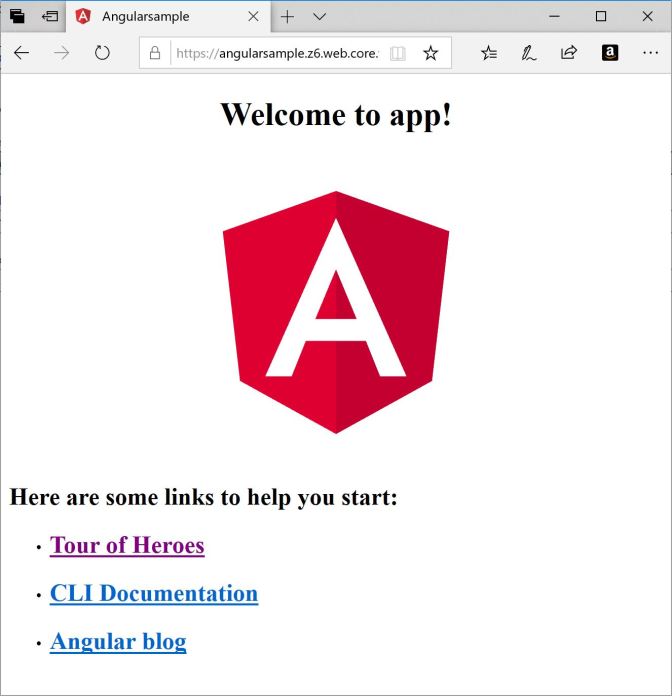Click 'Here are some links to help you start:' text
This screenshot has width=672, height=696.
pos(203,497)
